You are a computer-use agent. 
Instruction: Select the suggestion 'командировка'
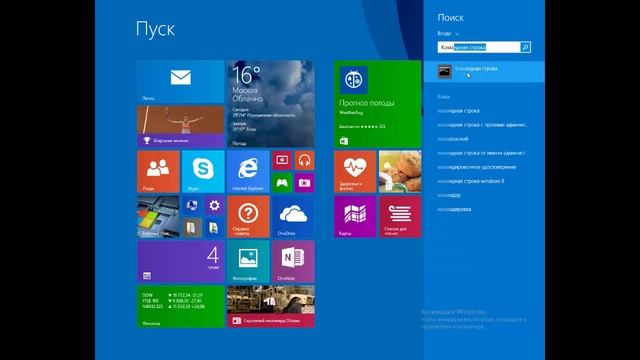coord(454,209)
